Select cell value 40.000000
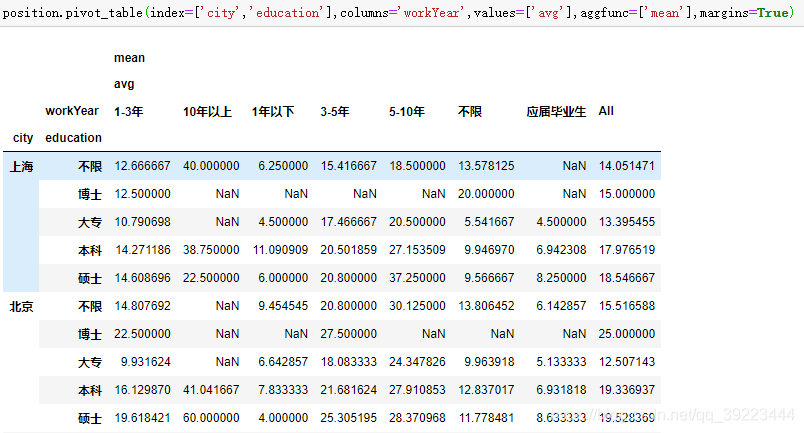 point(211,166)
